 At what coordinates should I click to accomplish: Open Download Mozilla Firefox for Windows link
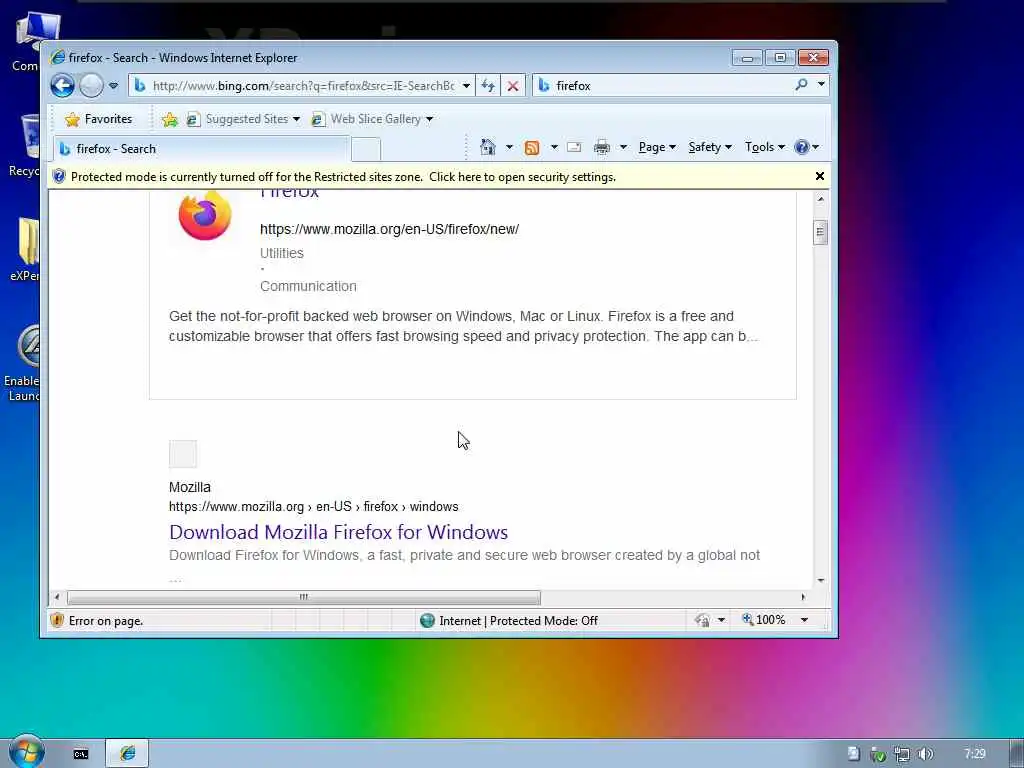point(338,532)
